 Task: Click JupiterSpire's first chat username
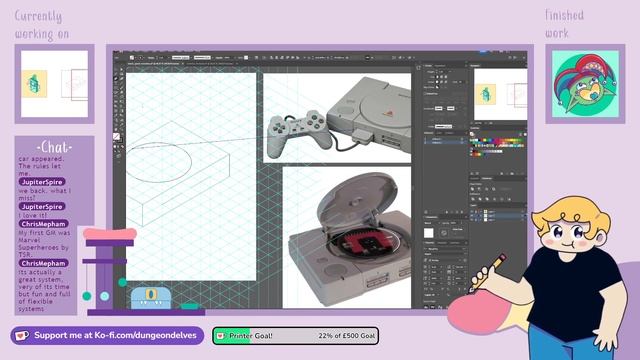pyautogui.click(x=42, y=182)
